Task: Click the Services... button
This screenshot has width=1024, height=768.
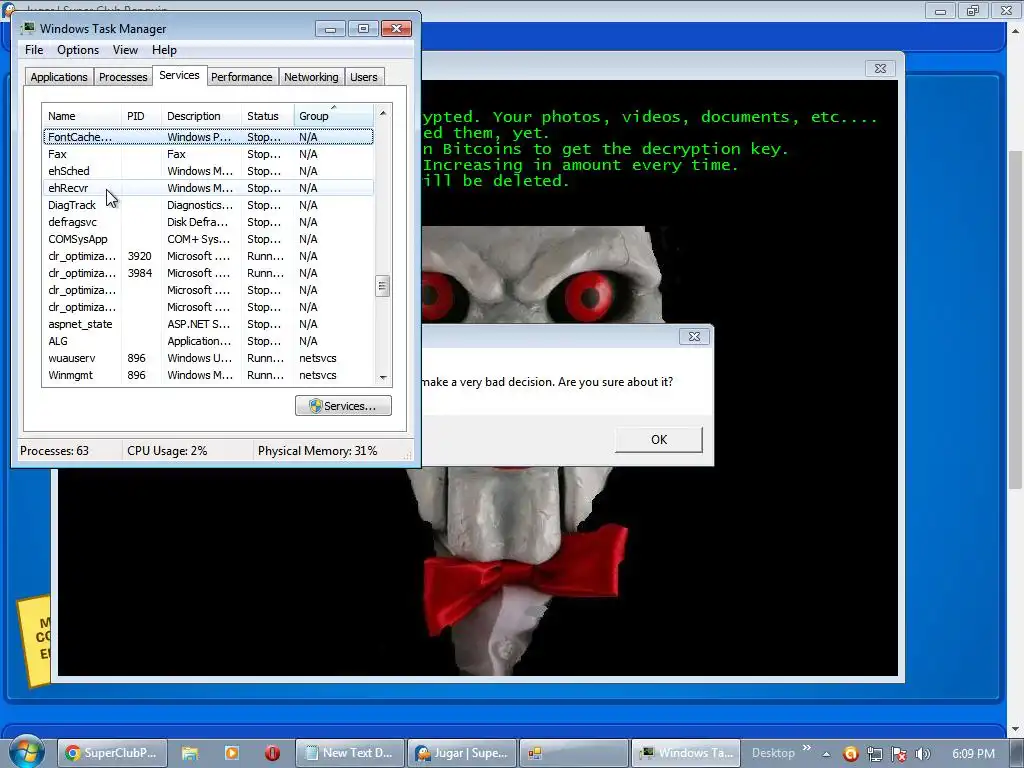Action: point(344,406)
